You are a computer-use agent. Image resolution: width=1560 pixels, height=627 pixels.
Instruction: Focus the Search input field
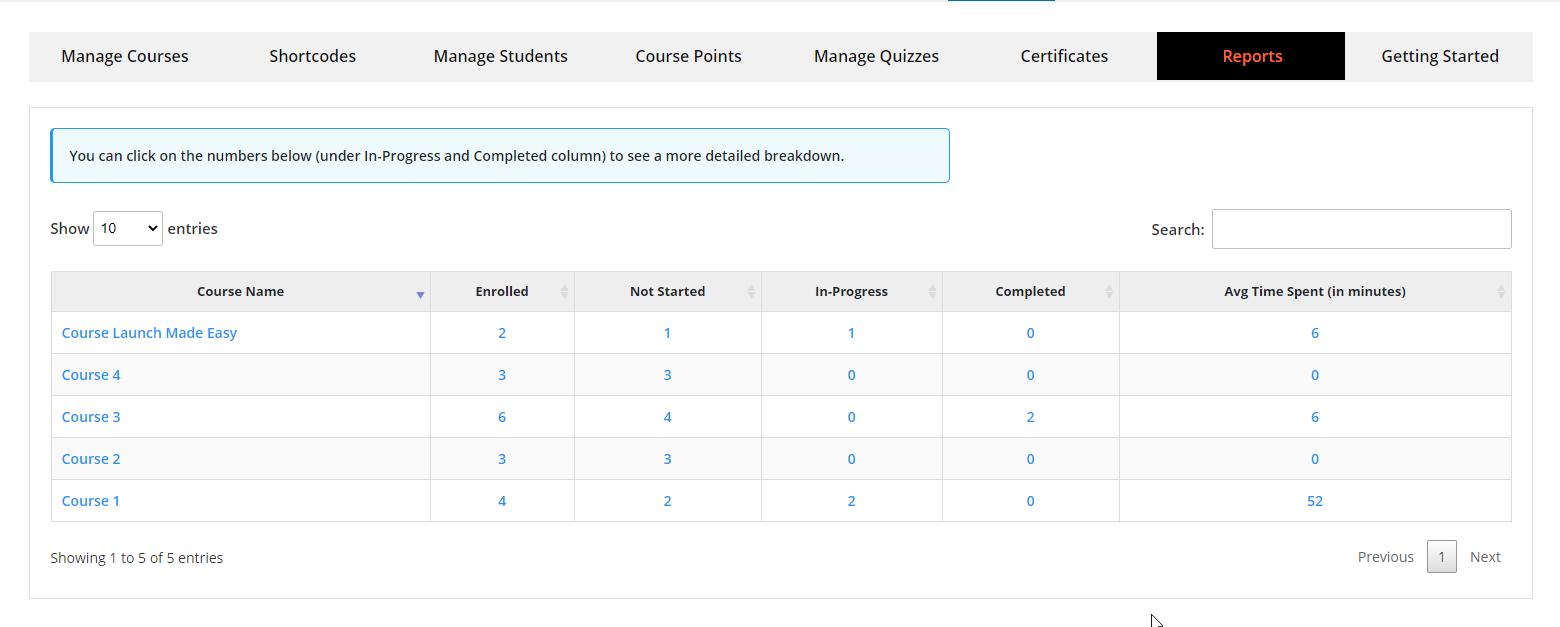[x=1361, y=229]
